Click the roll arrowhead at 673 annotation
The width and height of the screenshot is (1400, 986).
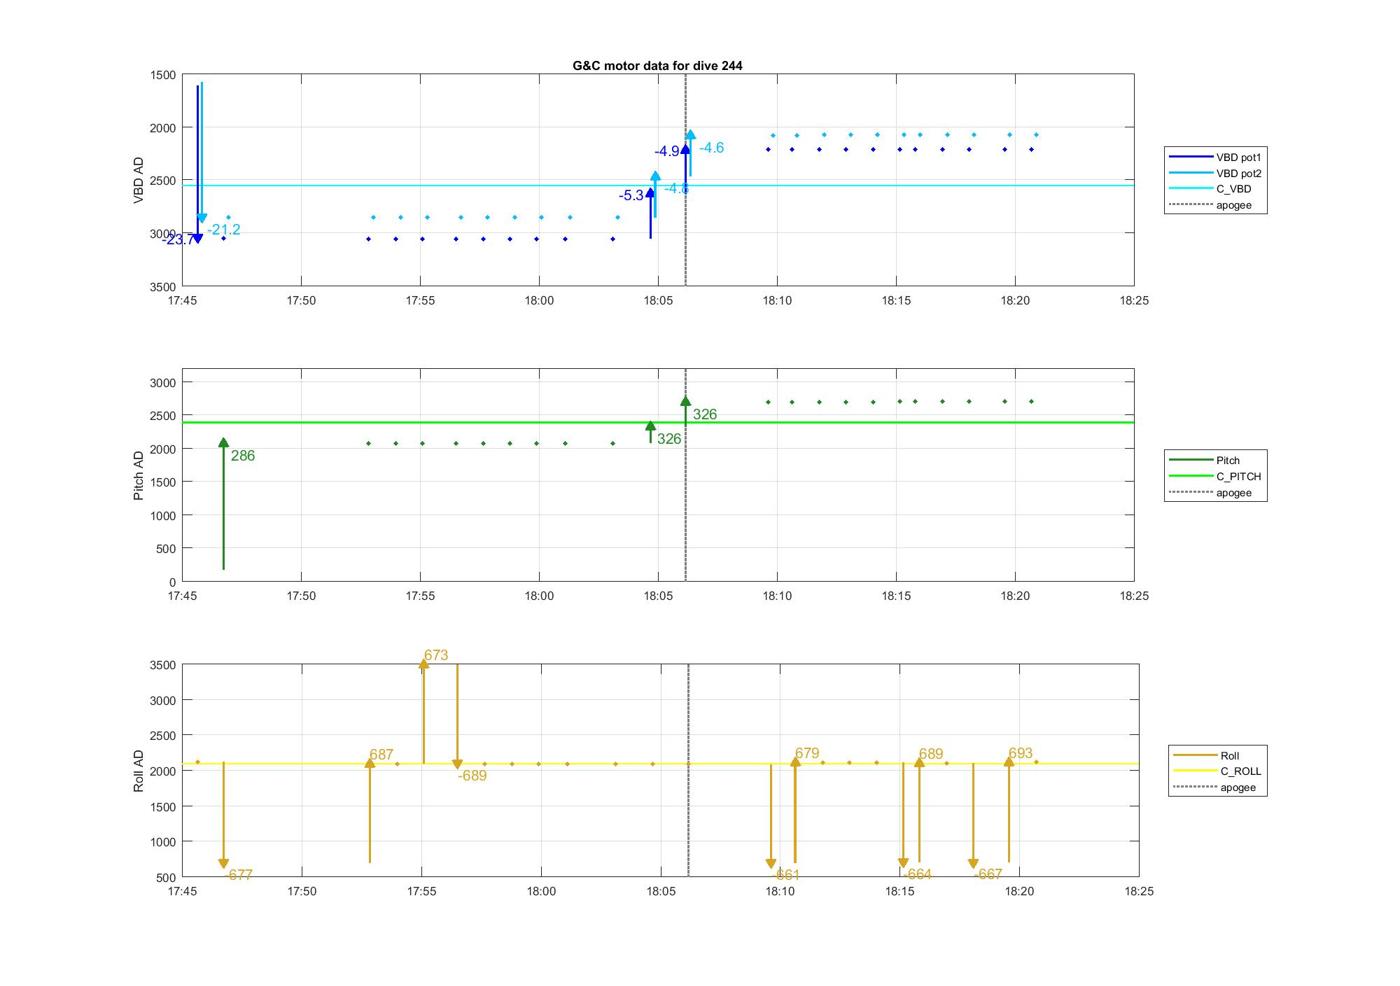(424, 665)
